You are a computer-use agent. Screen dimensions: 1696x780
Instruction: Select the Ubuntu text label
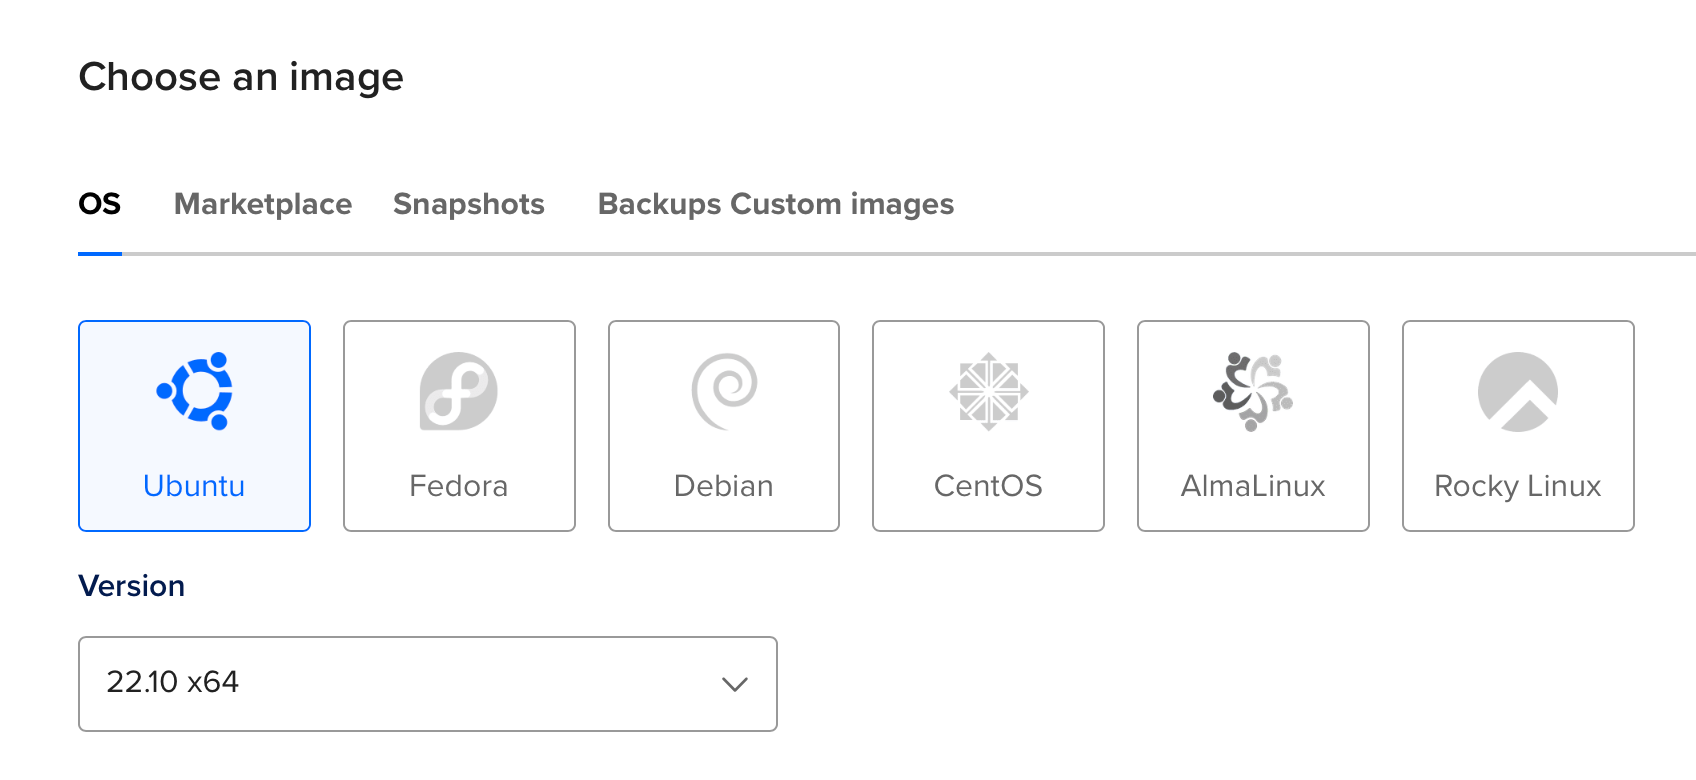[x=194, y=486]
